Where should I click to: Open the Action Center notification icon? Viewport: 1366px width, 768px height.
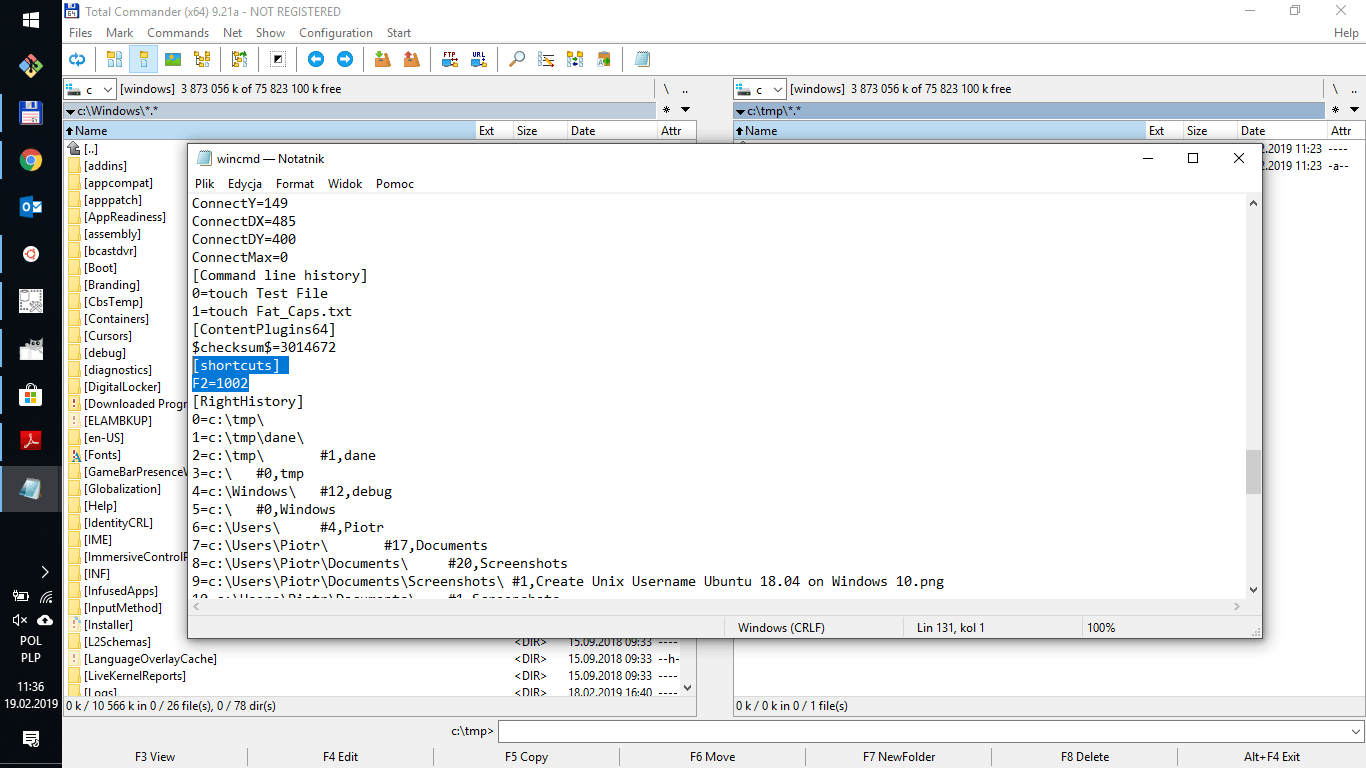[31, 739]
